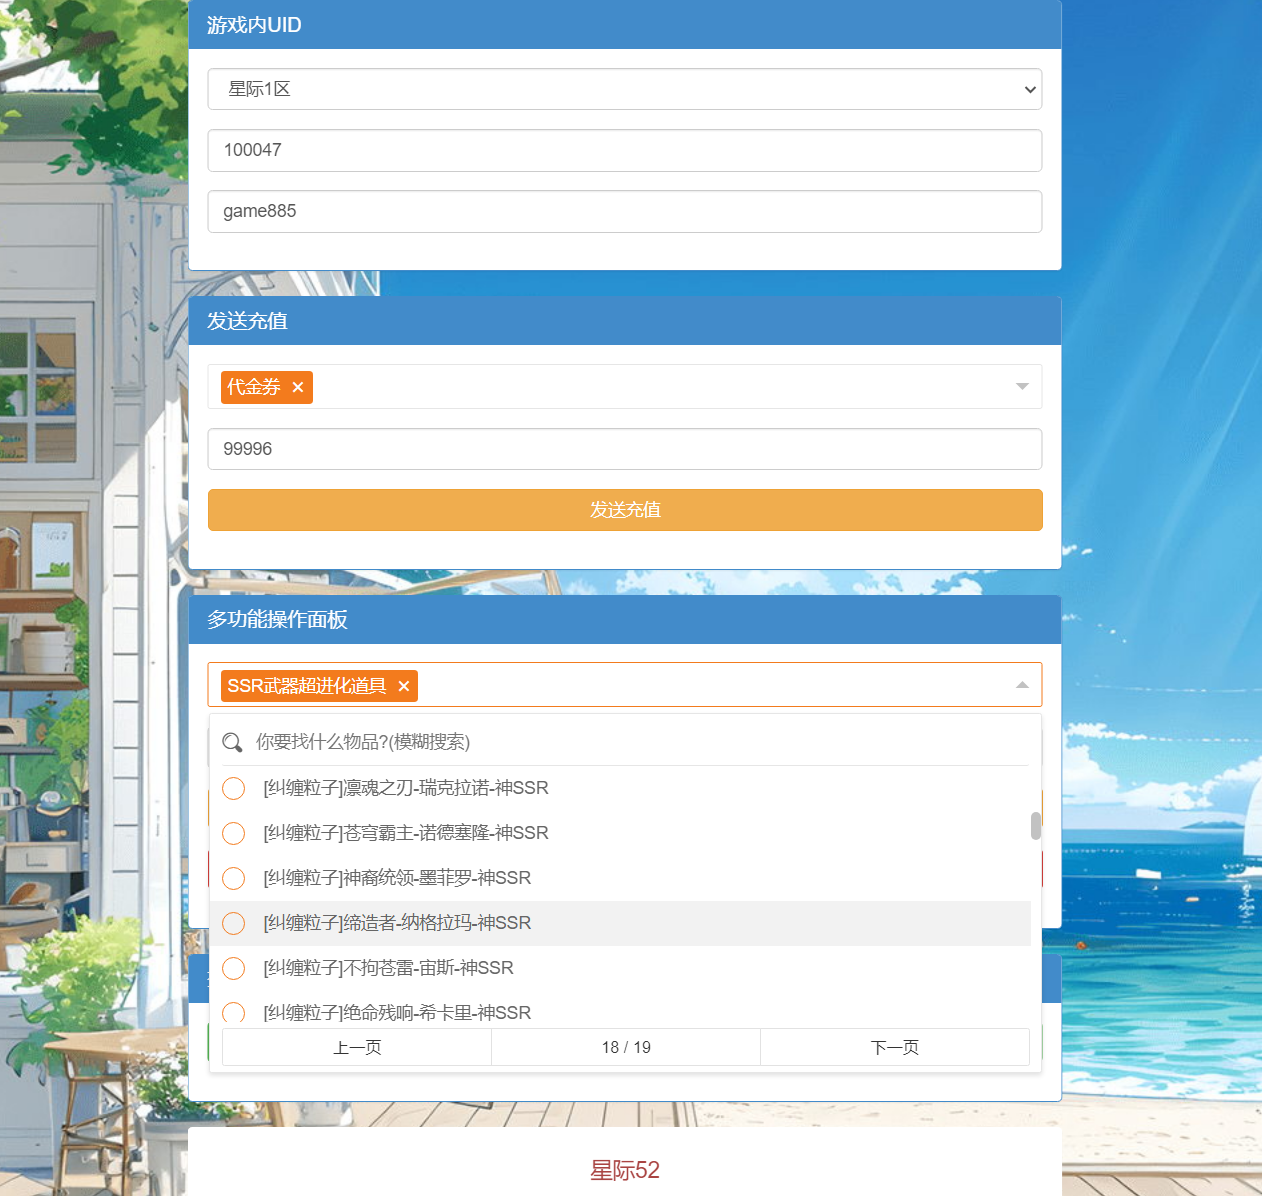Focus the field containing game885
Image resolution: width=1262 pixels, height=1196 pixels.
624,211
